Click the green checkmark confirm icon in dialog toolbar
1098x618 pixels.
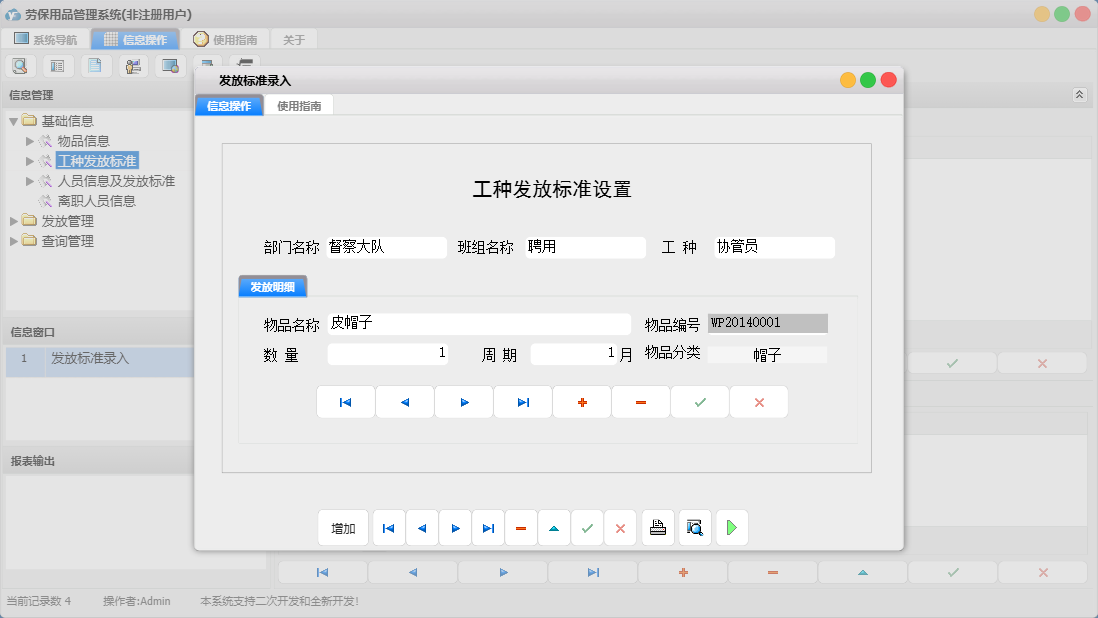coord(588,528)
